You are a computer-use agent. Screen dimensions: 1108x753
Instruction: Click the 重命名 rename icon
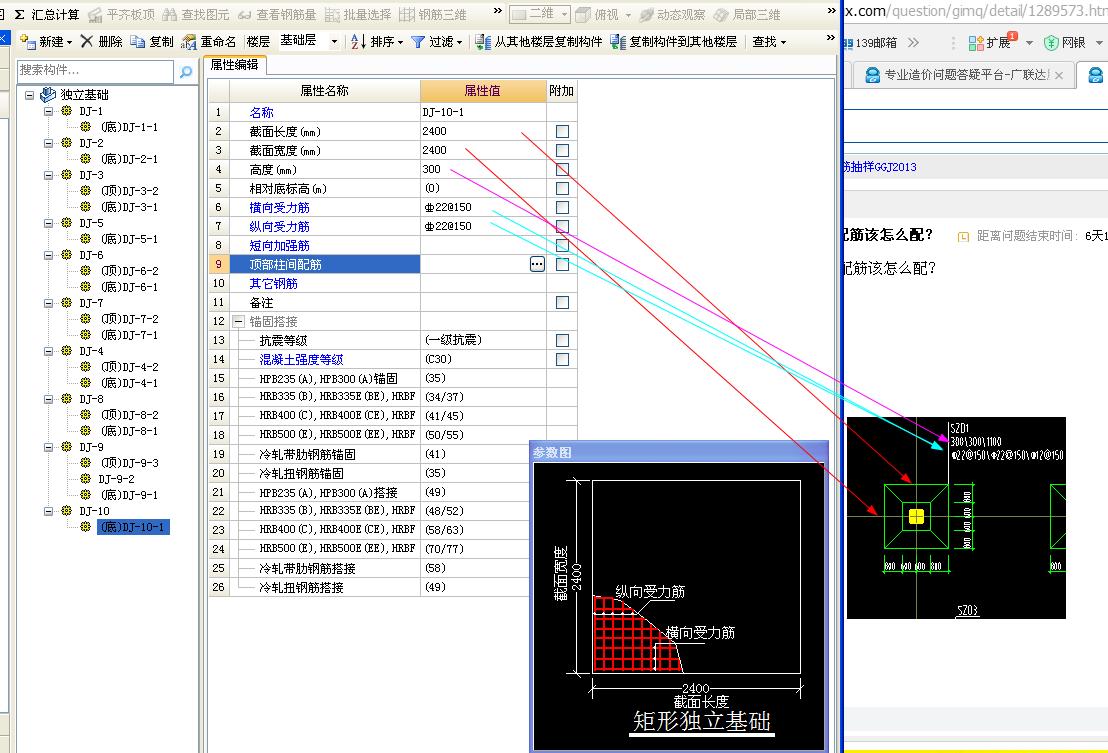(x=189, y=42)
